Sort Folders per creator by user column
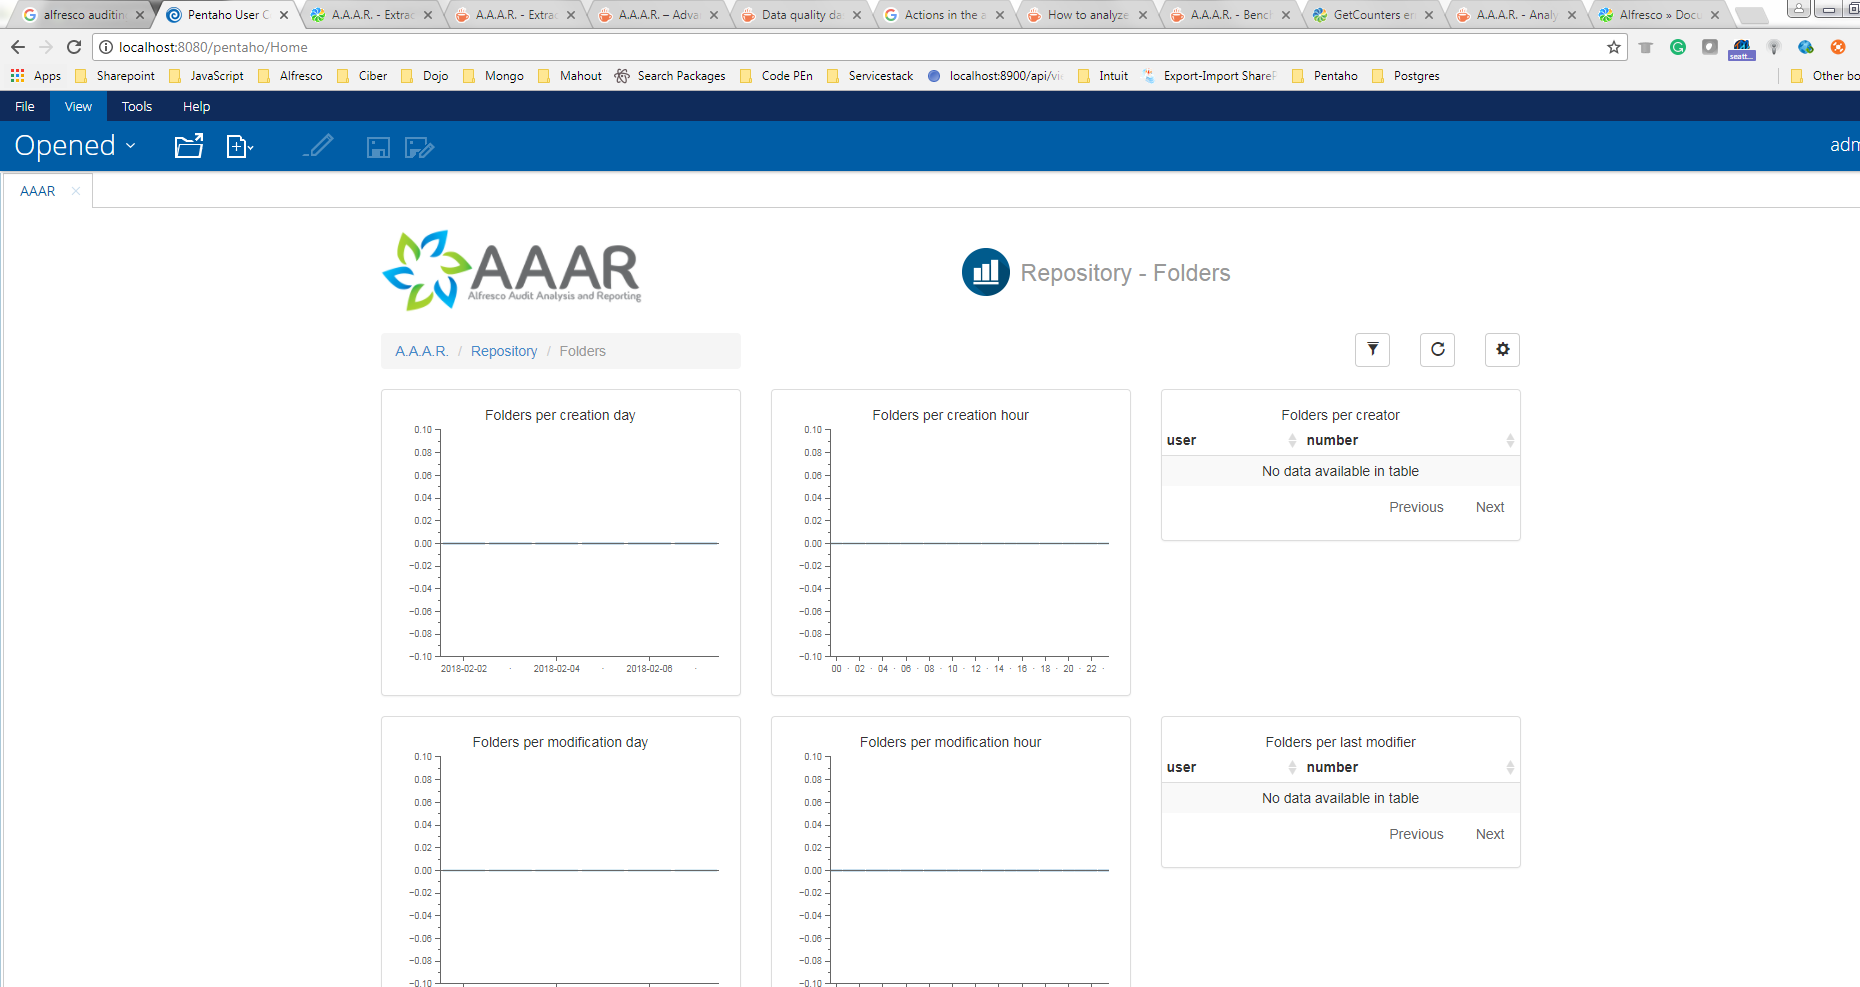The height and width of the screenshot is (987, 1860). point(1231,440)
